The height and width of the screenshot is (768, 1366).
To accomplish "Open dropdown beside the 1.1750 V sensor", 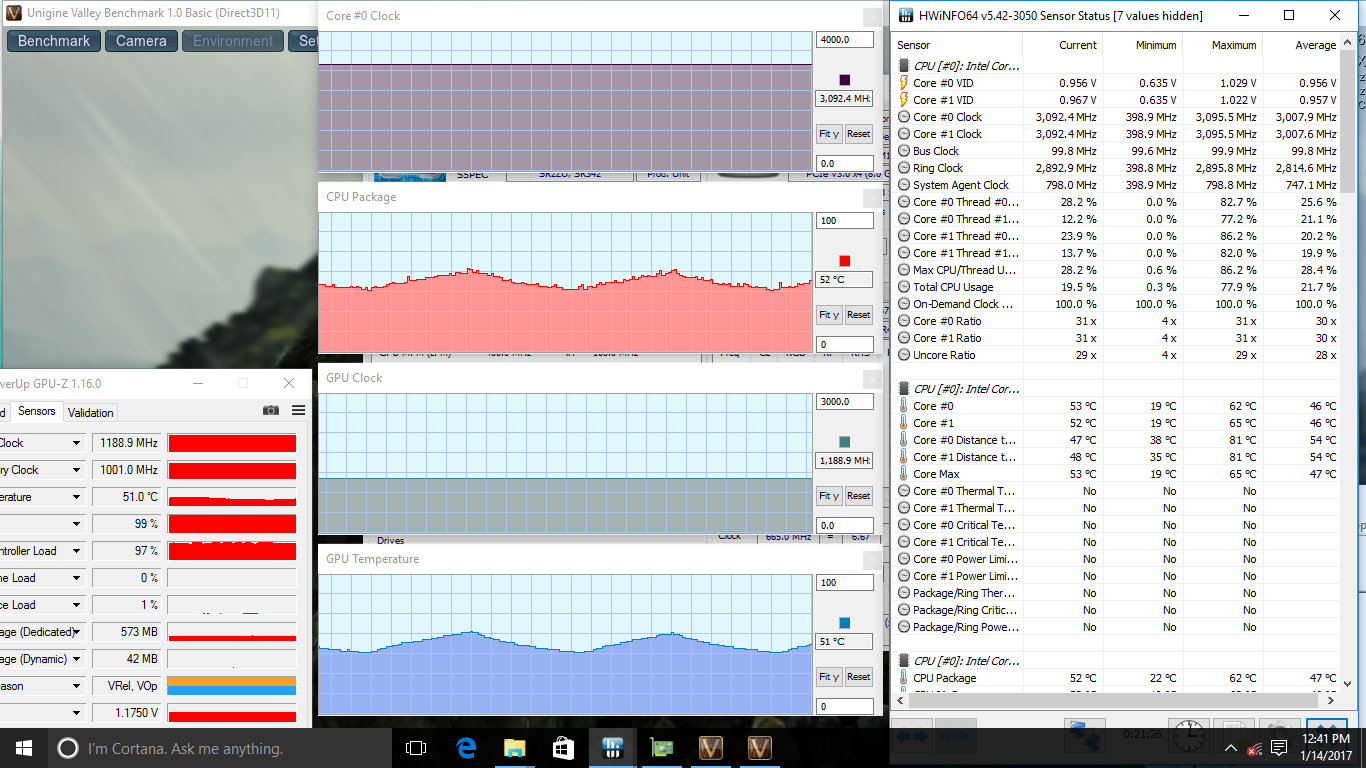I will [76, 713].
